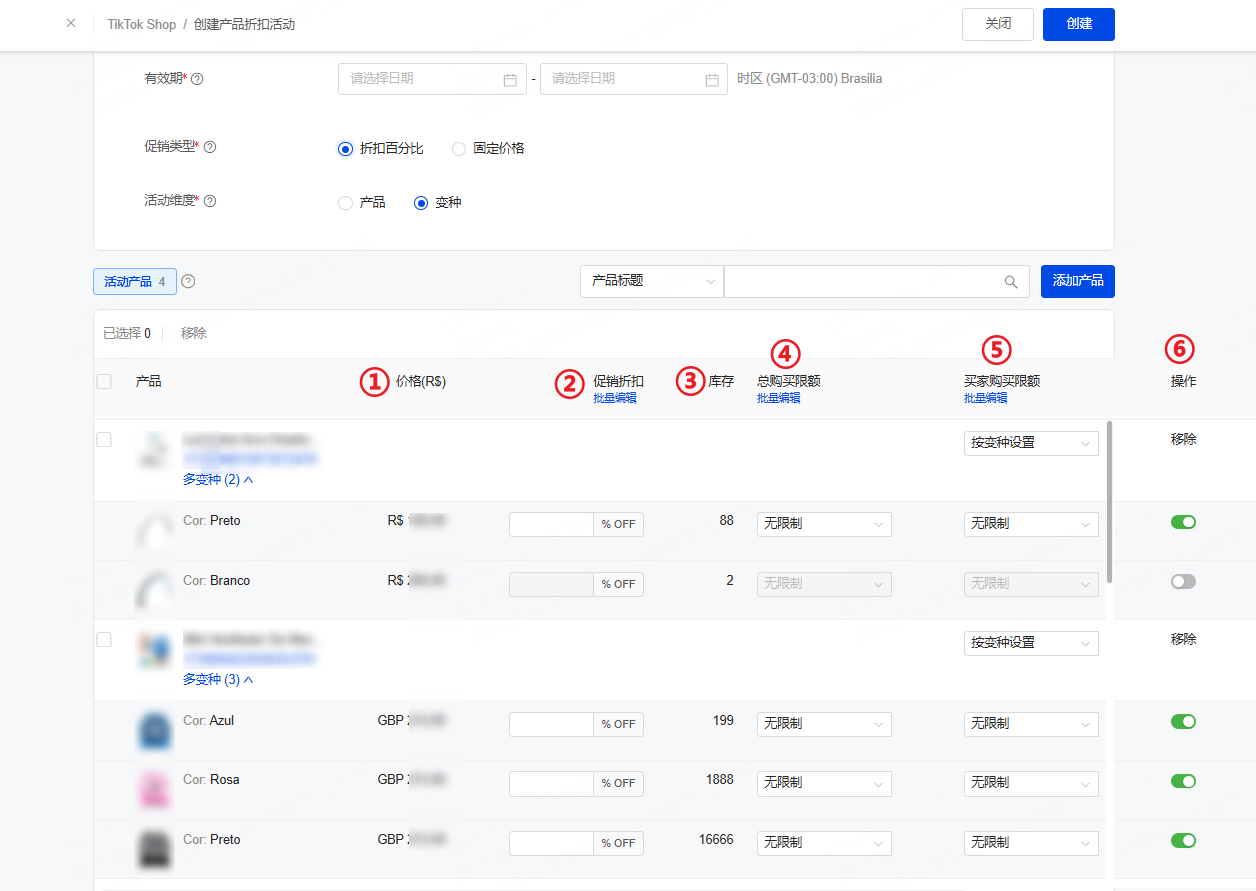Check the first product's checkbox
The width and height of the screenshot is (1256, 891).
click(104, 440)
